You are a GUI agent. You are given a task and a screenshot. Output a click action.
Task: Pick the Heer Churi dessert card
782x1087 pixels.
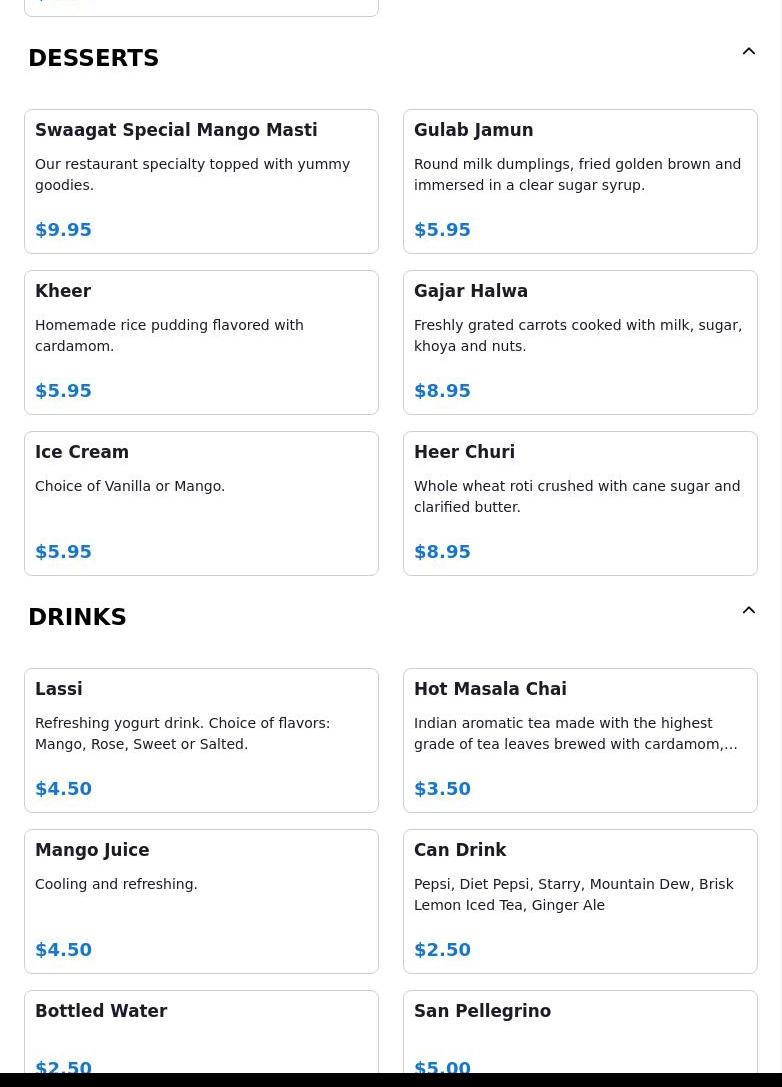coord(580,503)
